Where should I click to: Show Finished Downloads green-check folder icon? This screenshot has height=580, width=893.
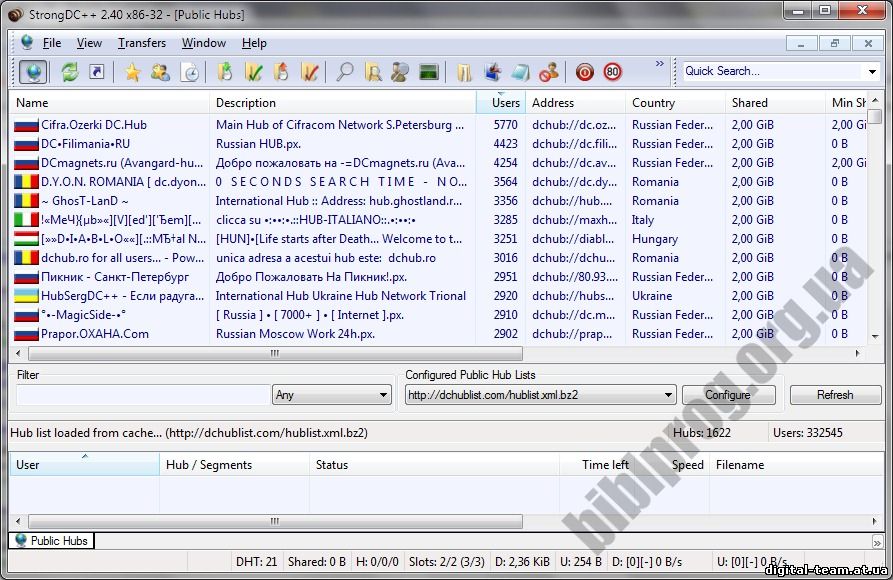253,72
